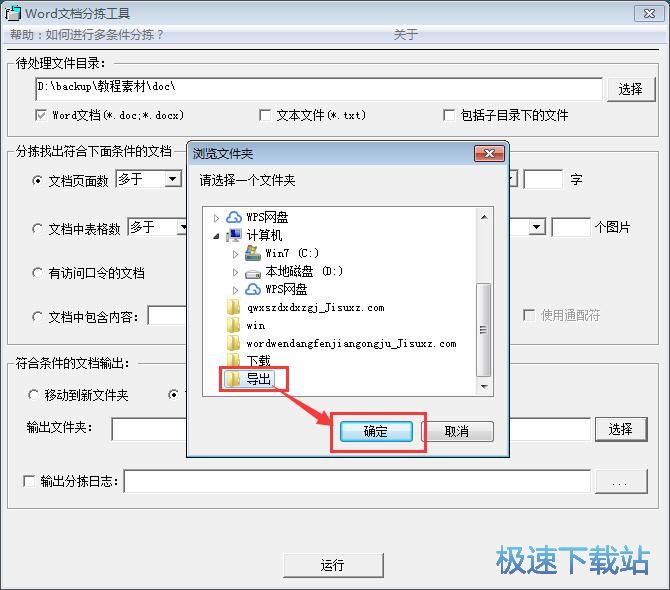Click the folder tree scrollbar down arrow
Image resolution: width=670 pixels, height=590 pixels.
(x=484, y=387)
